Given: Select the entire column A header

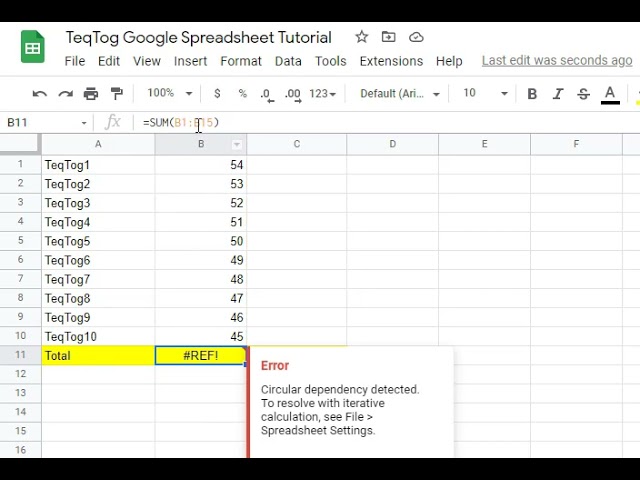Looking at the screenshot, I should click(98, 144).
